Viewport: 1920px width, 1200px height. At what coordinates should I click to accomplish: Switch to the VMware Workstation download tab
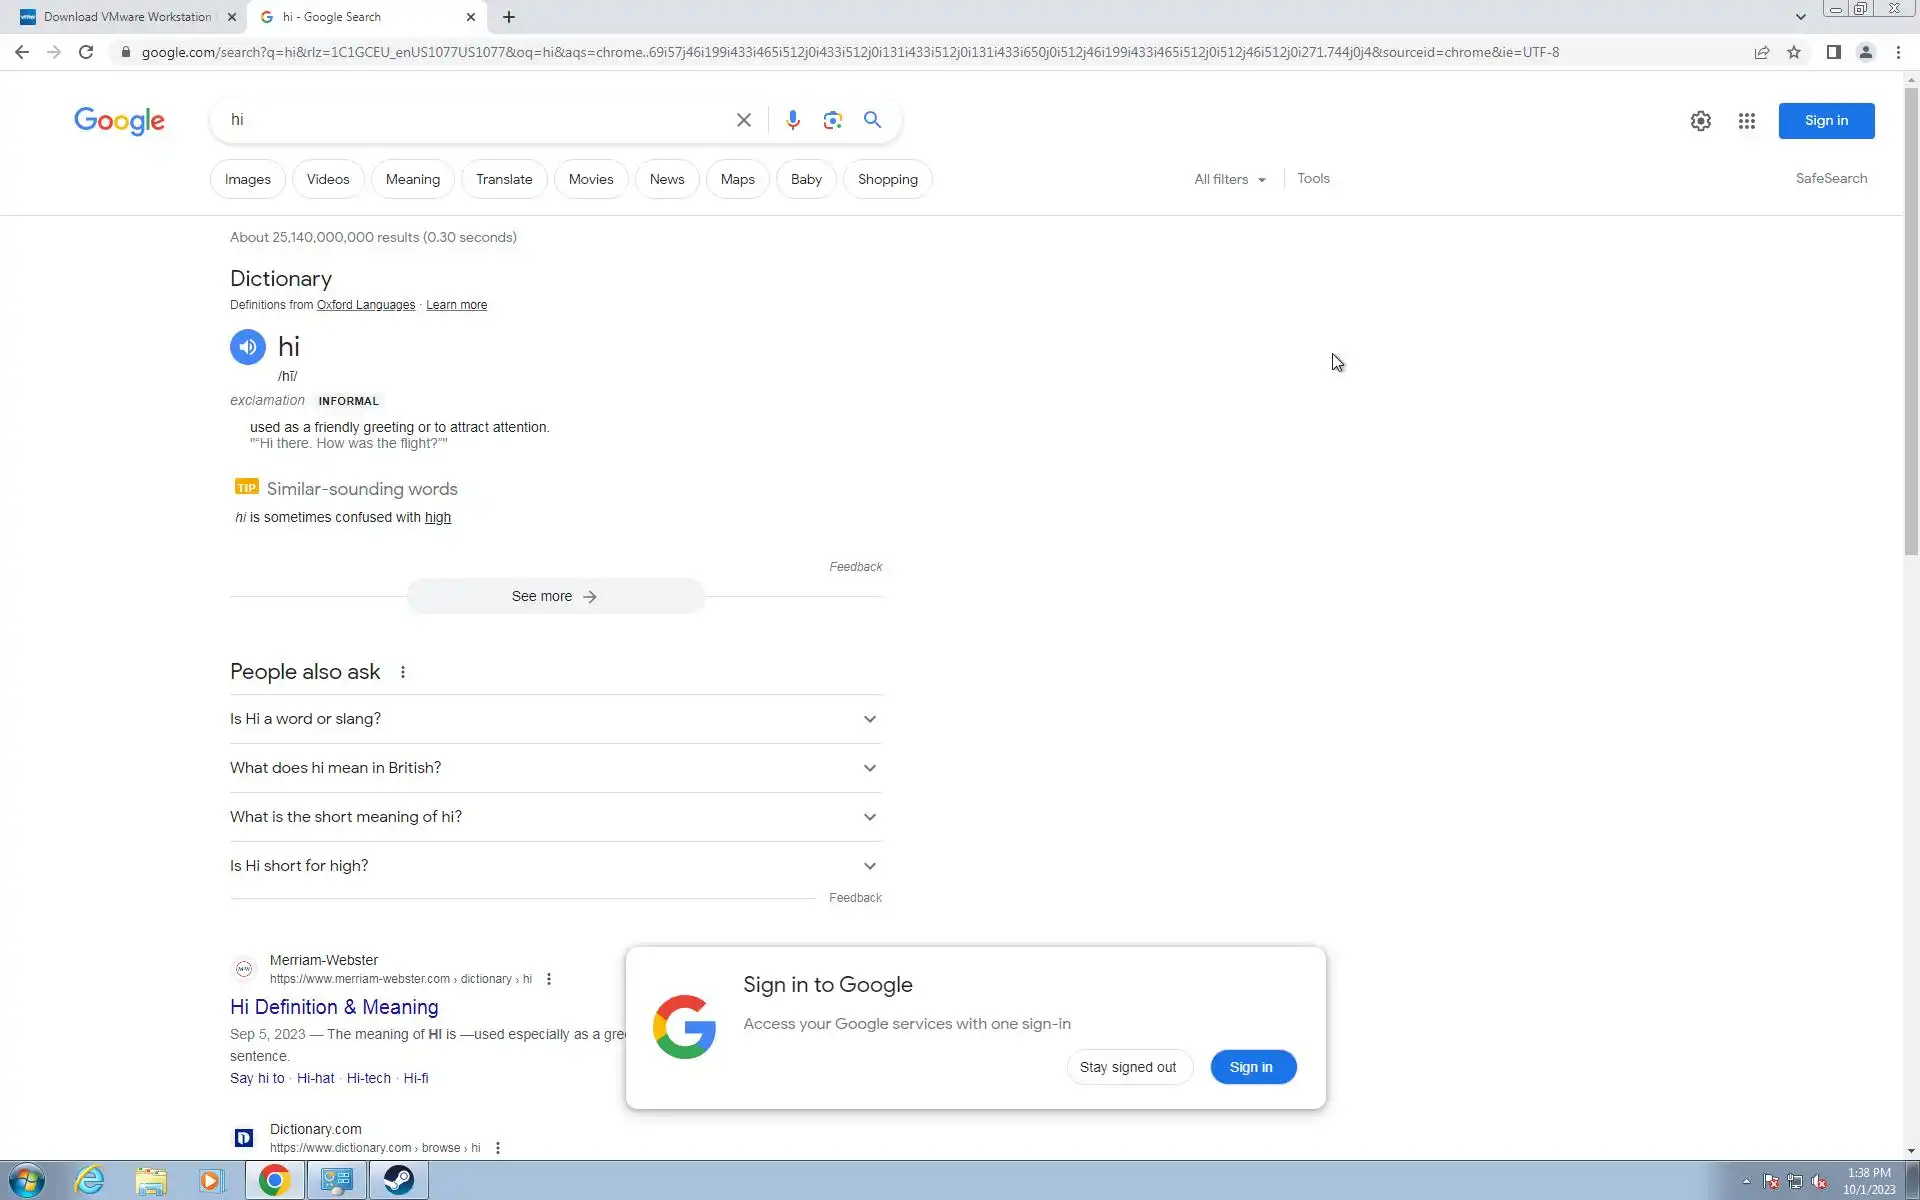127,17
